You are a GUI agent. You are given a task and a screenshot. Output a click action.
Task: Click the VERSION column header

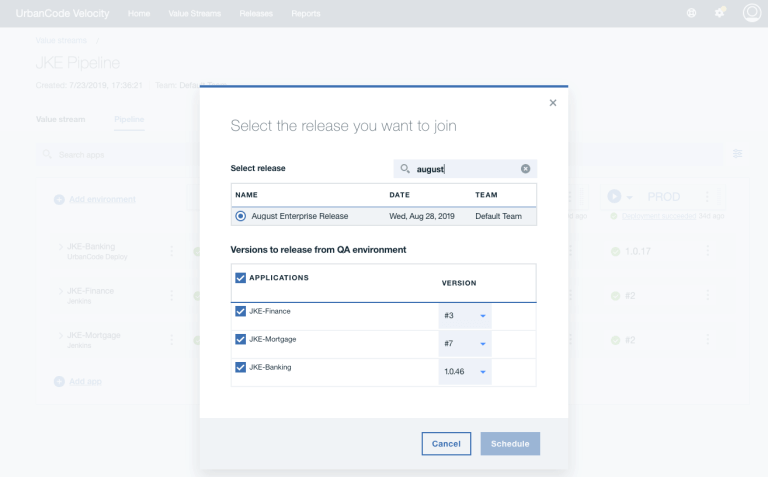(x=459, y=283)
